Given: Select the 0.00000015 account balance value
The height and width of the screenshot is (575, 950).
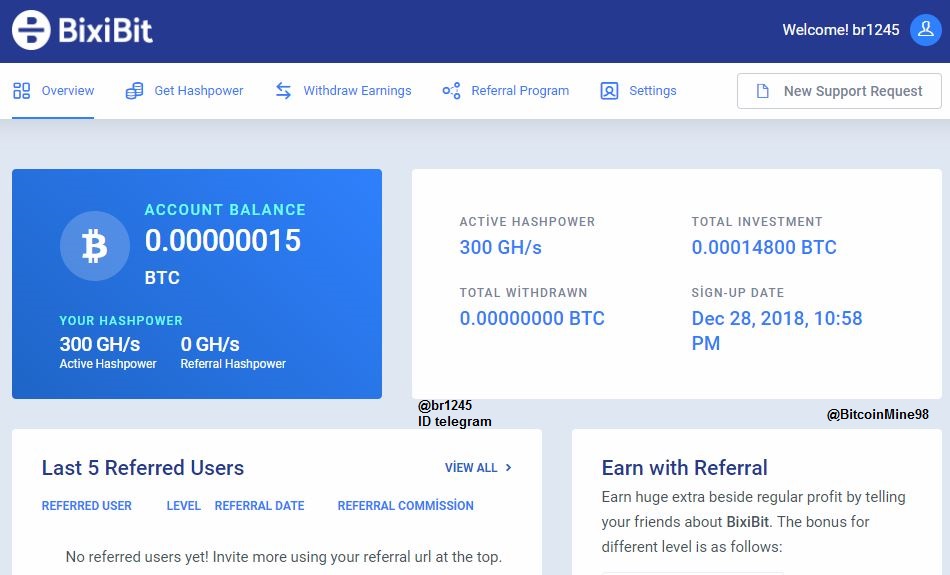Looking at the screenshot, I should (222, 241).
